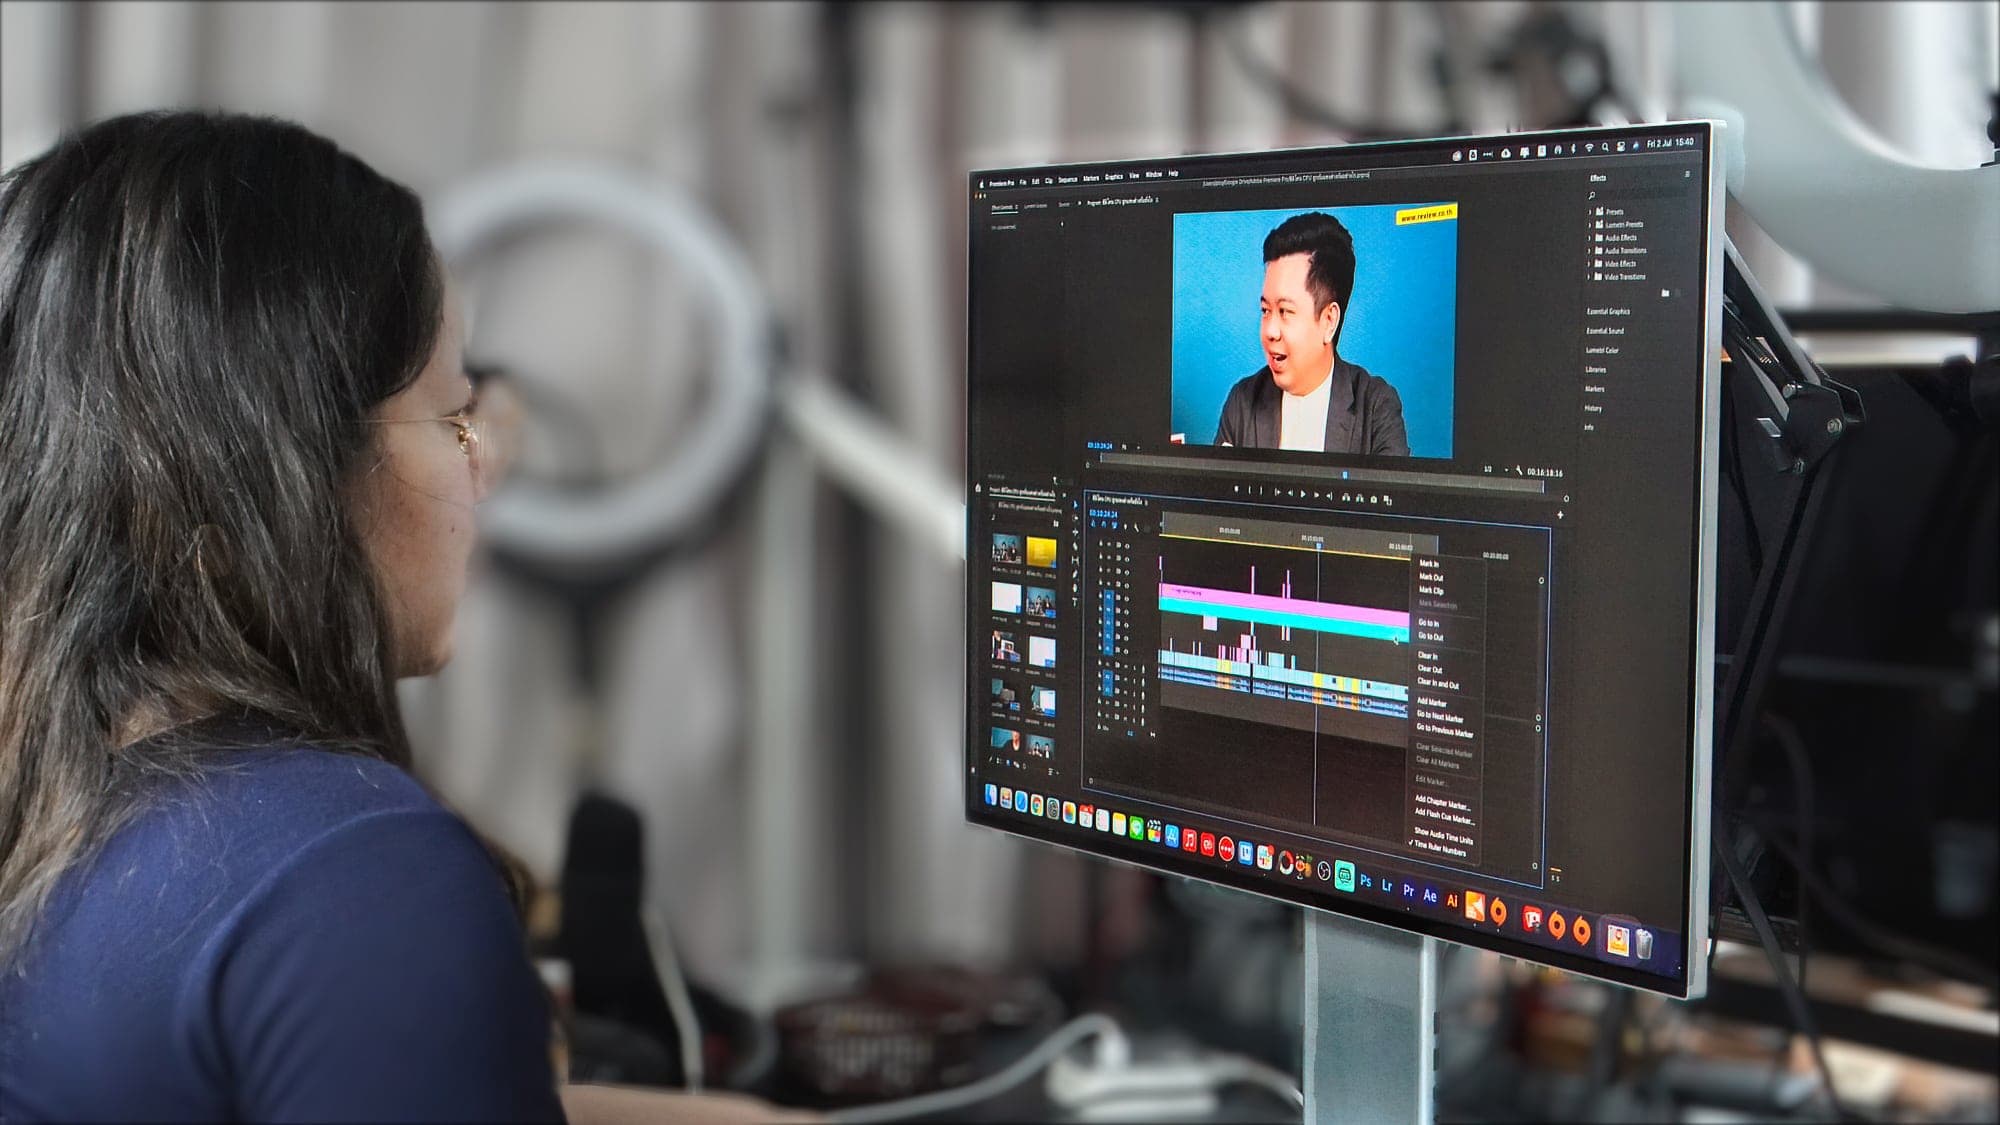
Task: Step forward one frame
Action: coord(1316,494)
